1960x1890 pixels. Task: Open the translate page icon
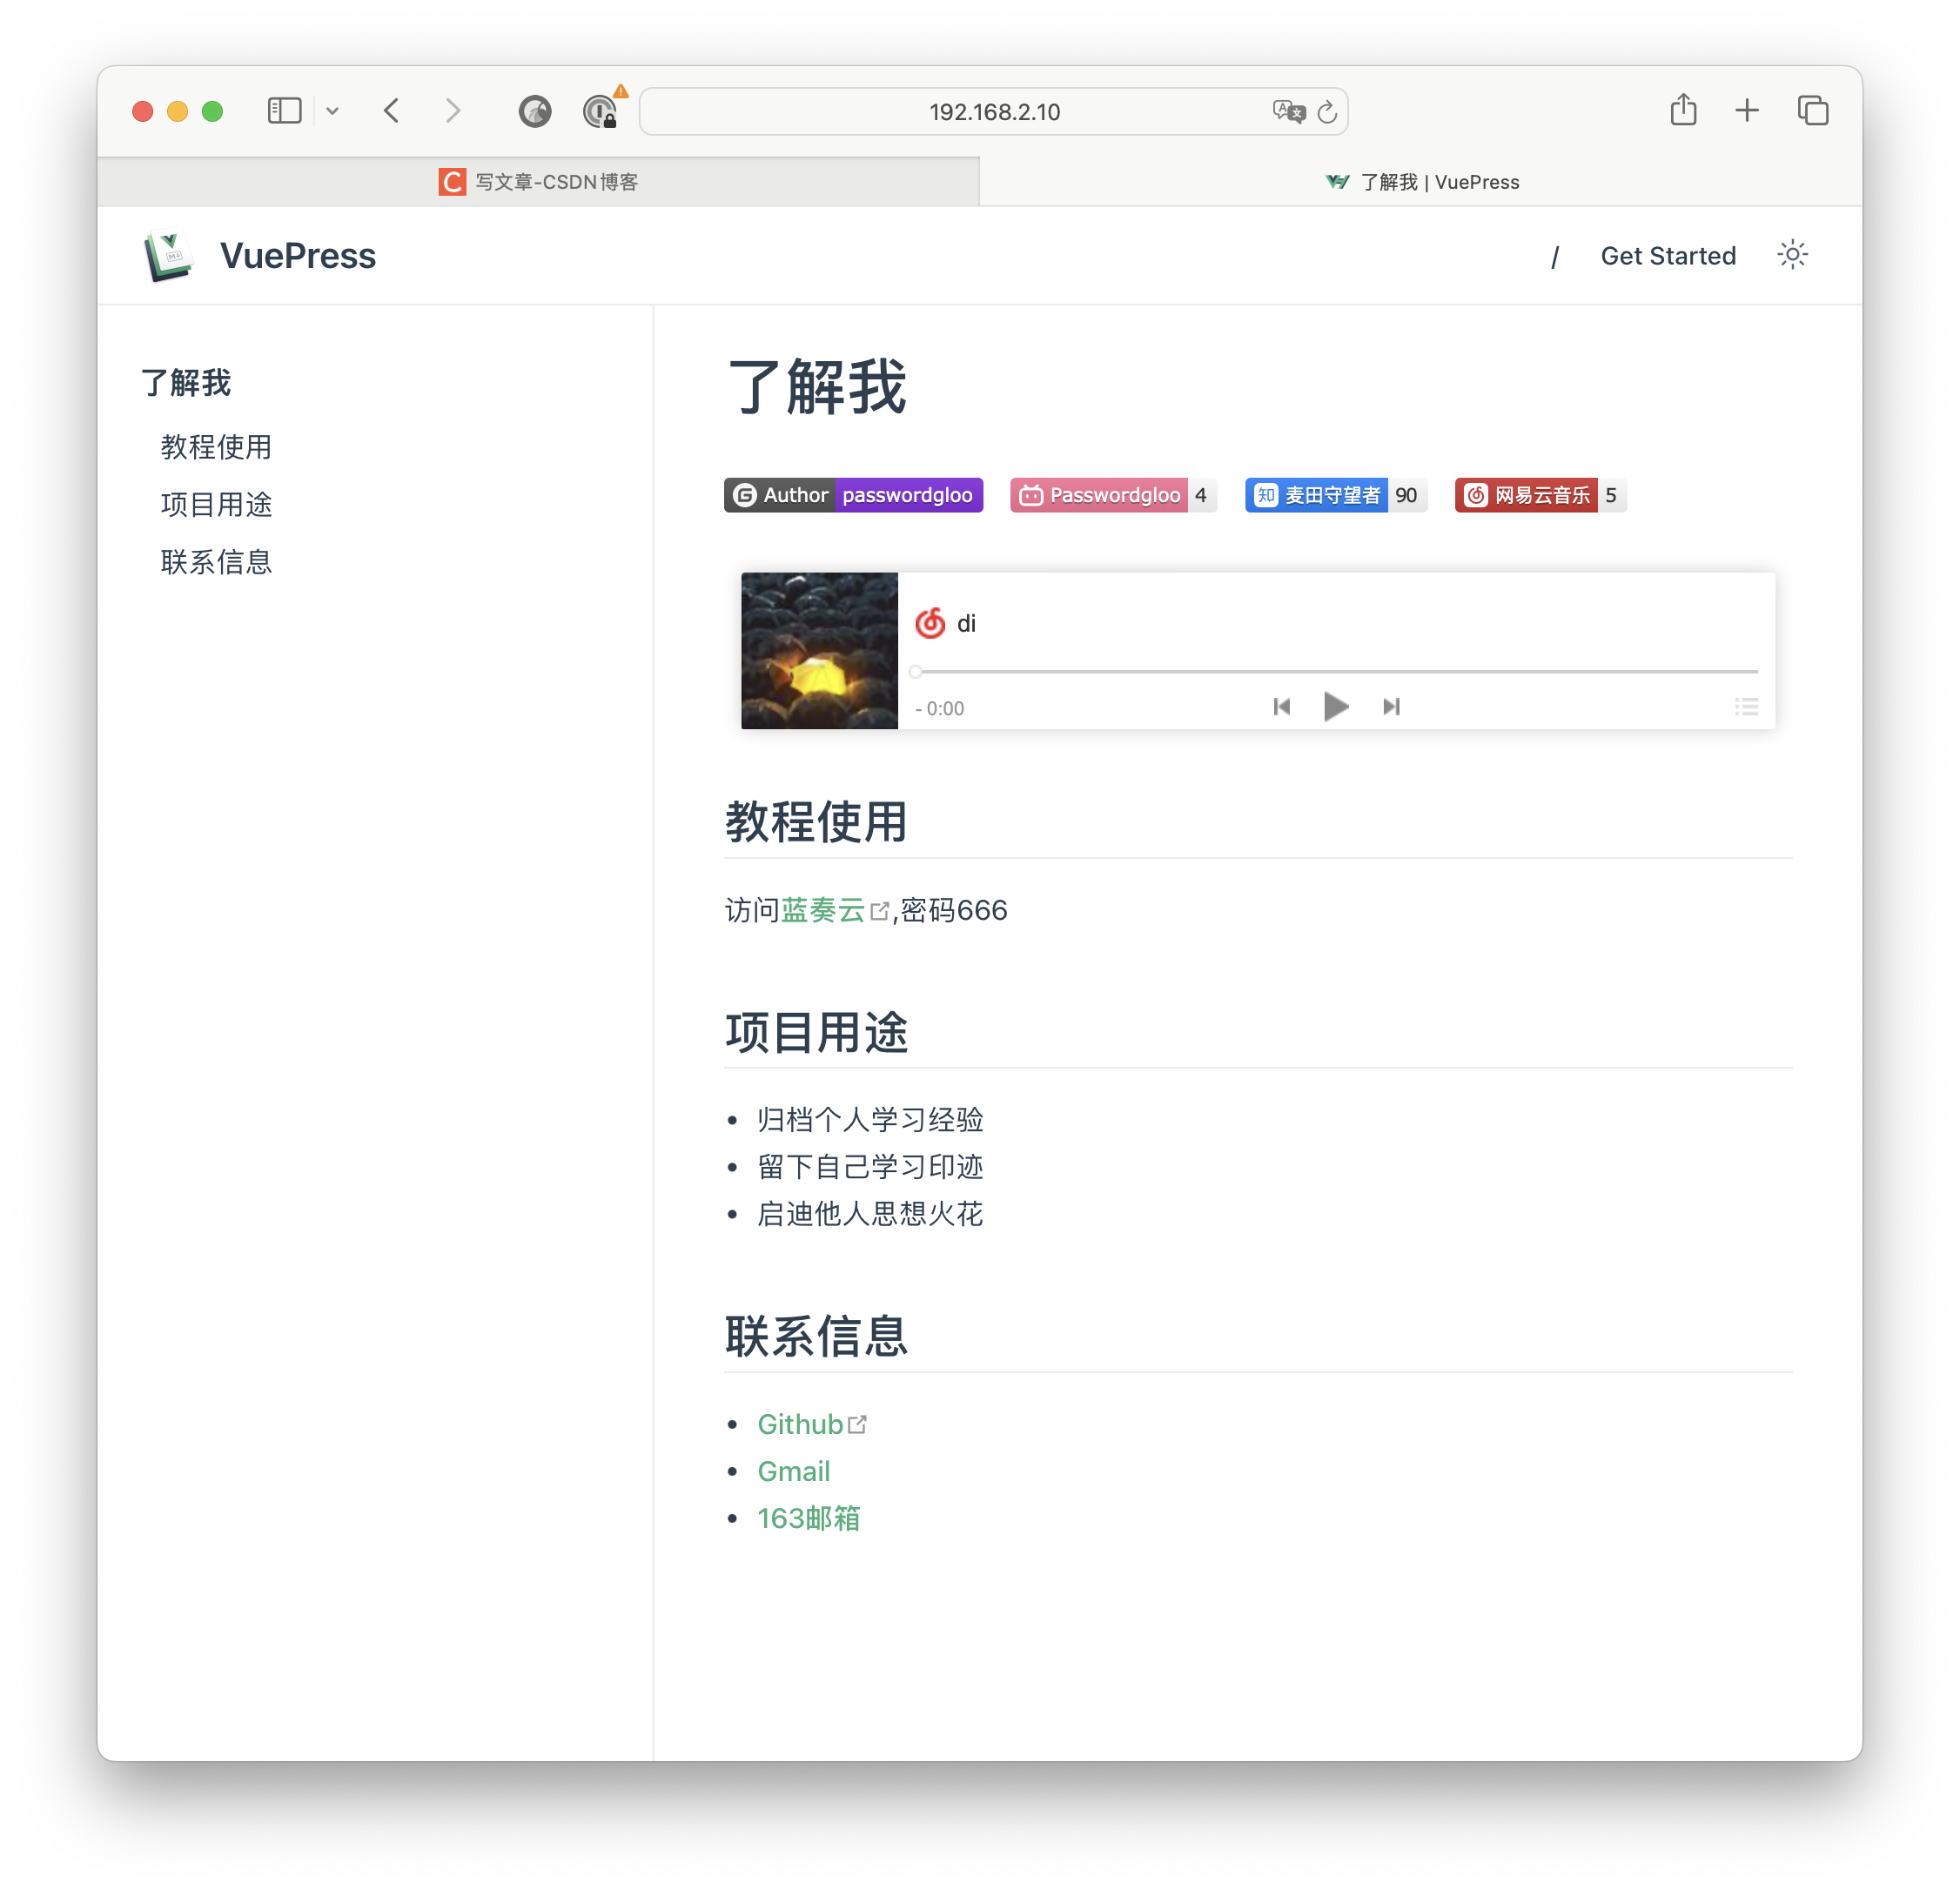tap(1288, 111)
